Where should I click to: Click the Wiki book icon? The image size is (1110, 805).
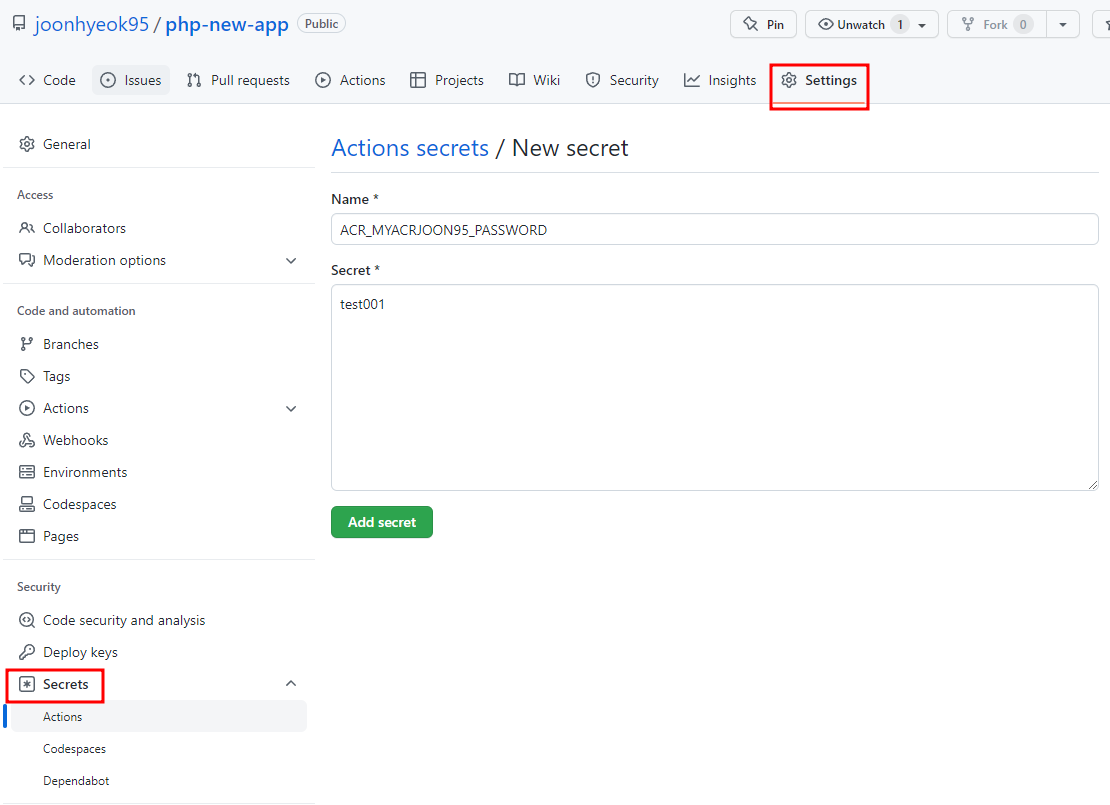[x=517, y=80]
